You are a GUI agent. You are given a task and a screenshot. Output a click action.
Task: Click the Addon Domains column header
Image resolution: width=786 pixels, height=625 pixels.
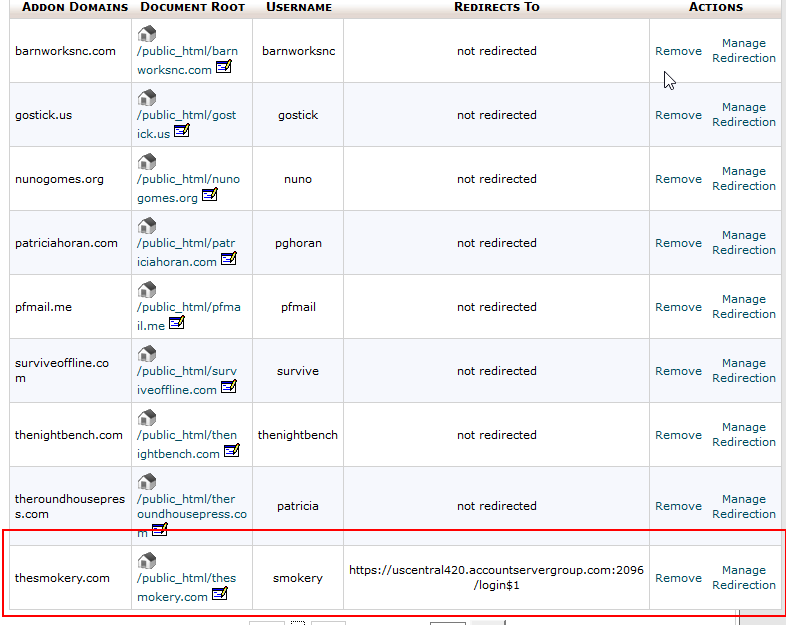[x=75, y=7]
